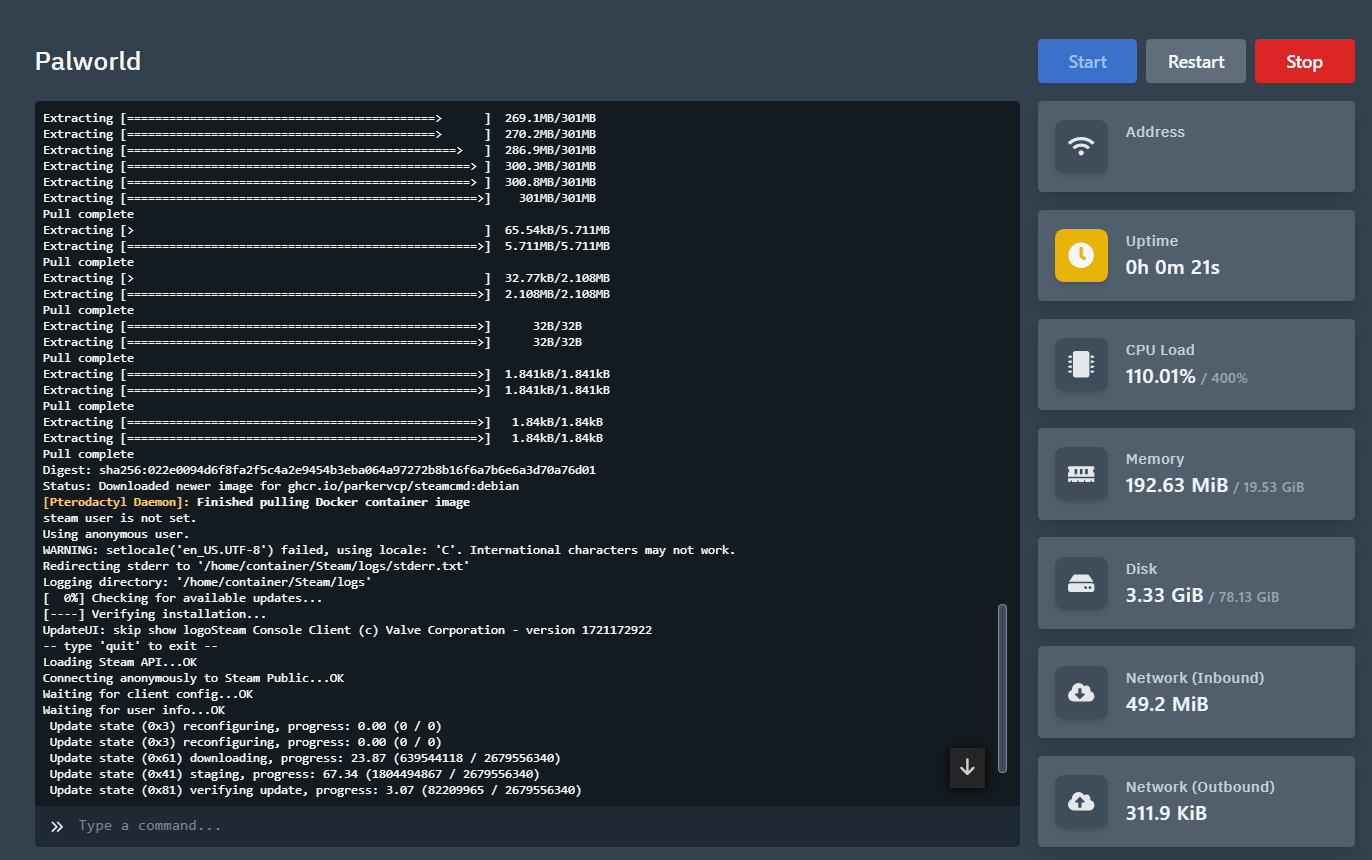This screenshot has height=860, width=1372.
Task: Stop the Palworld server
Action: point(1304,61)
